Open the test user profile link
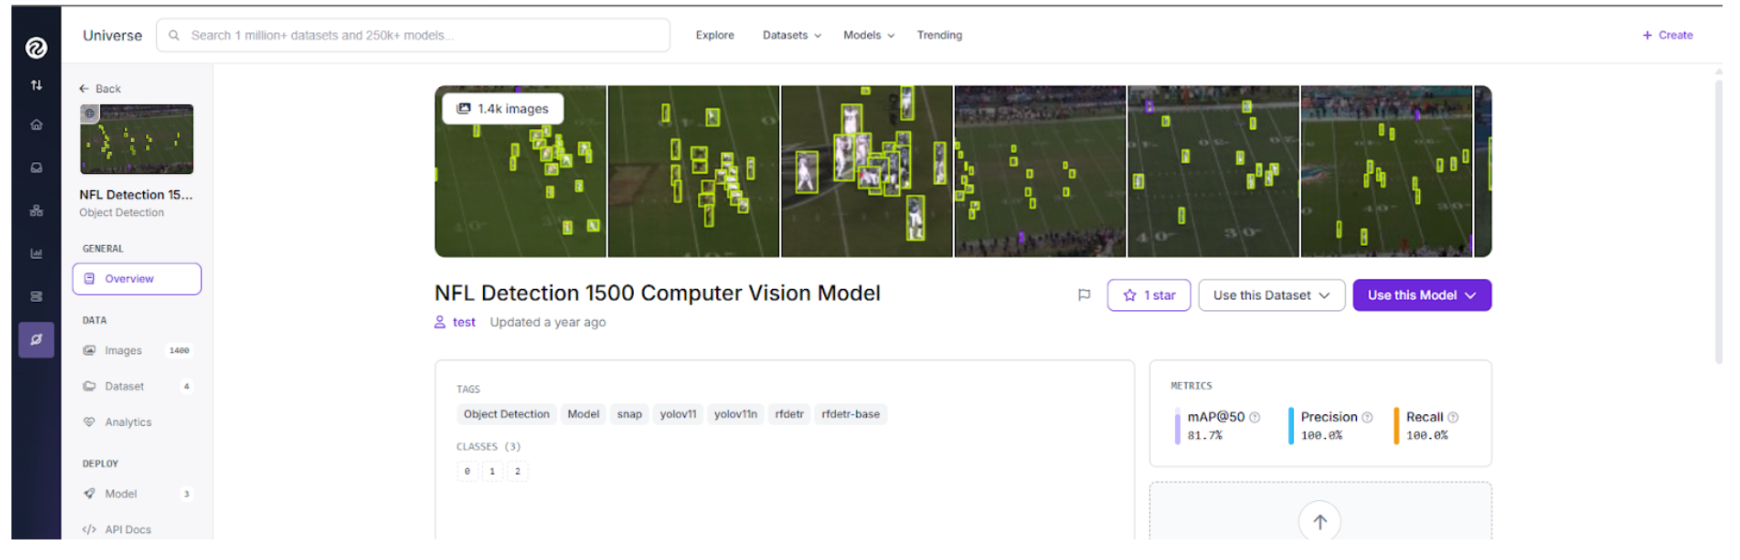The image size is (1740, 560). [464, 322]
